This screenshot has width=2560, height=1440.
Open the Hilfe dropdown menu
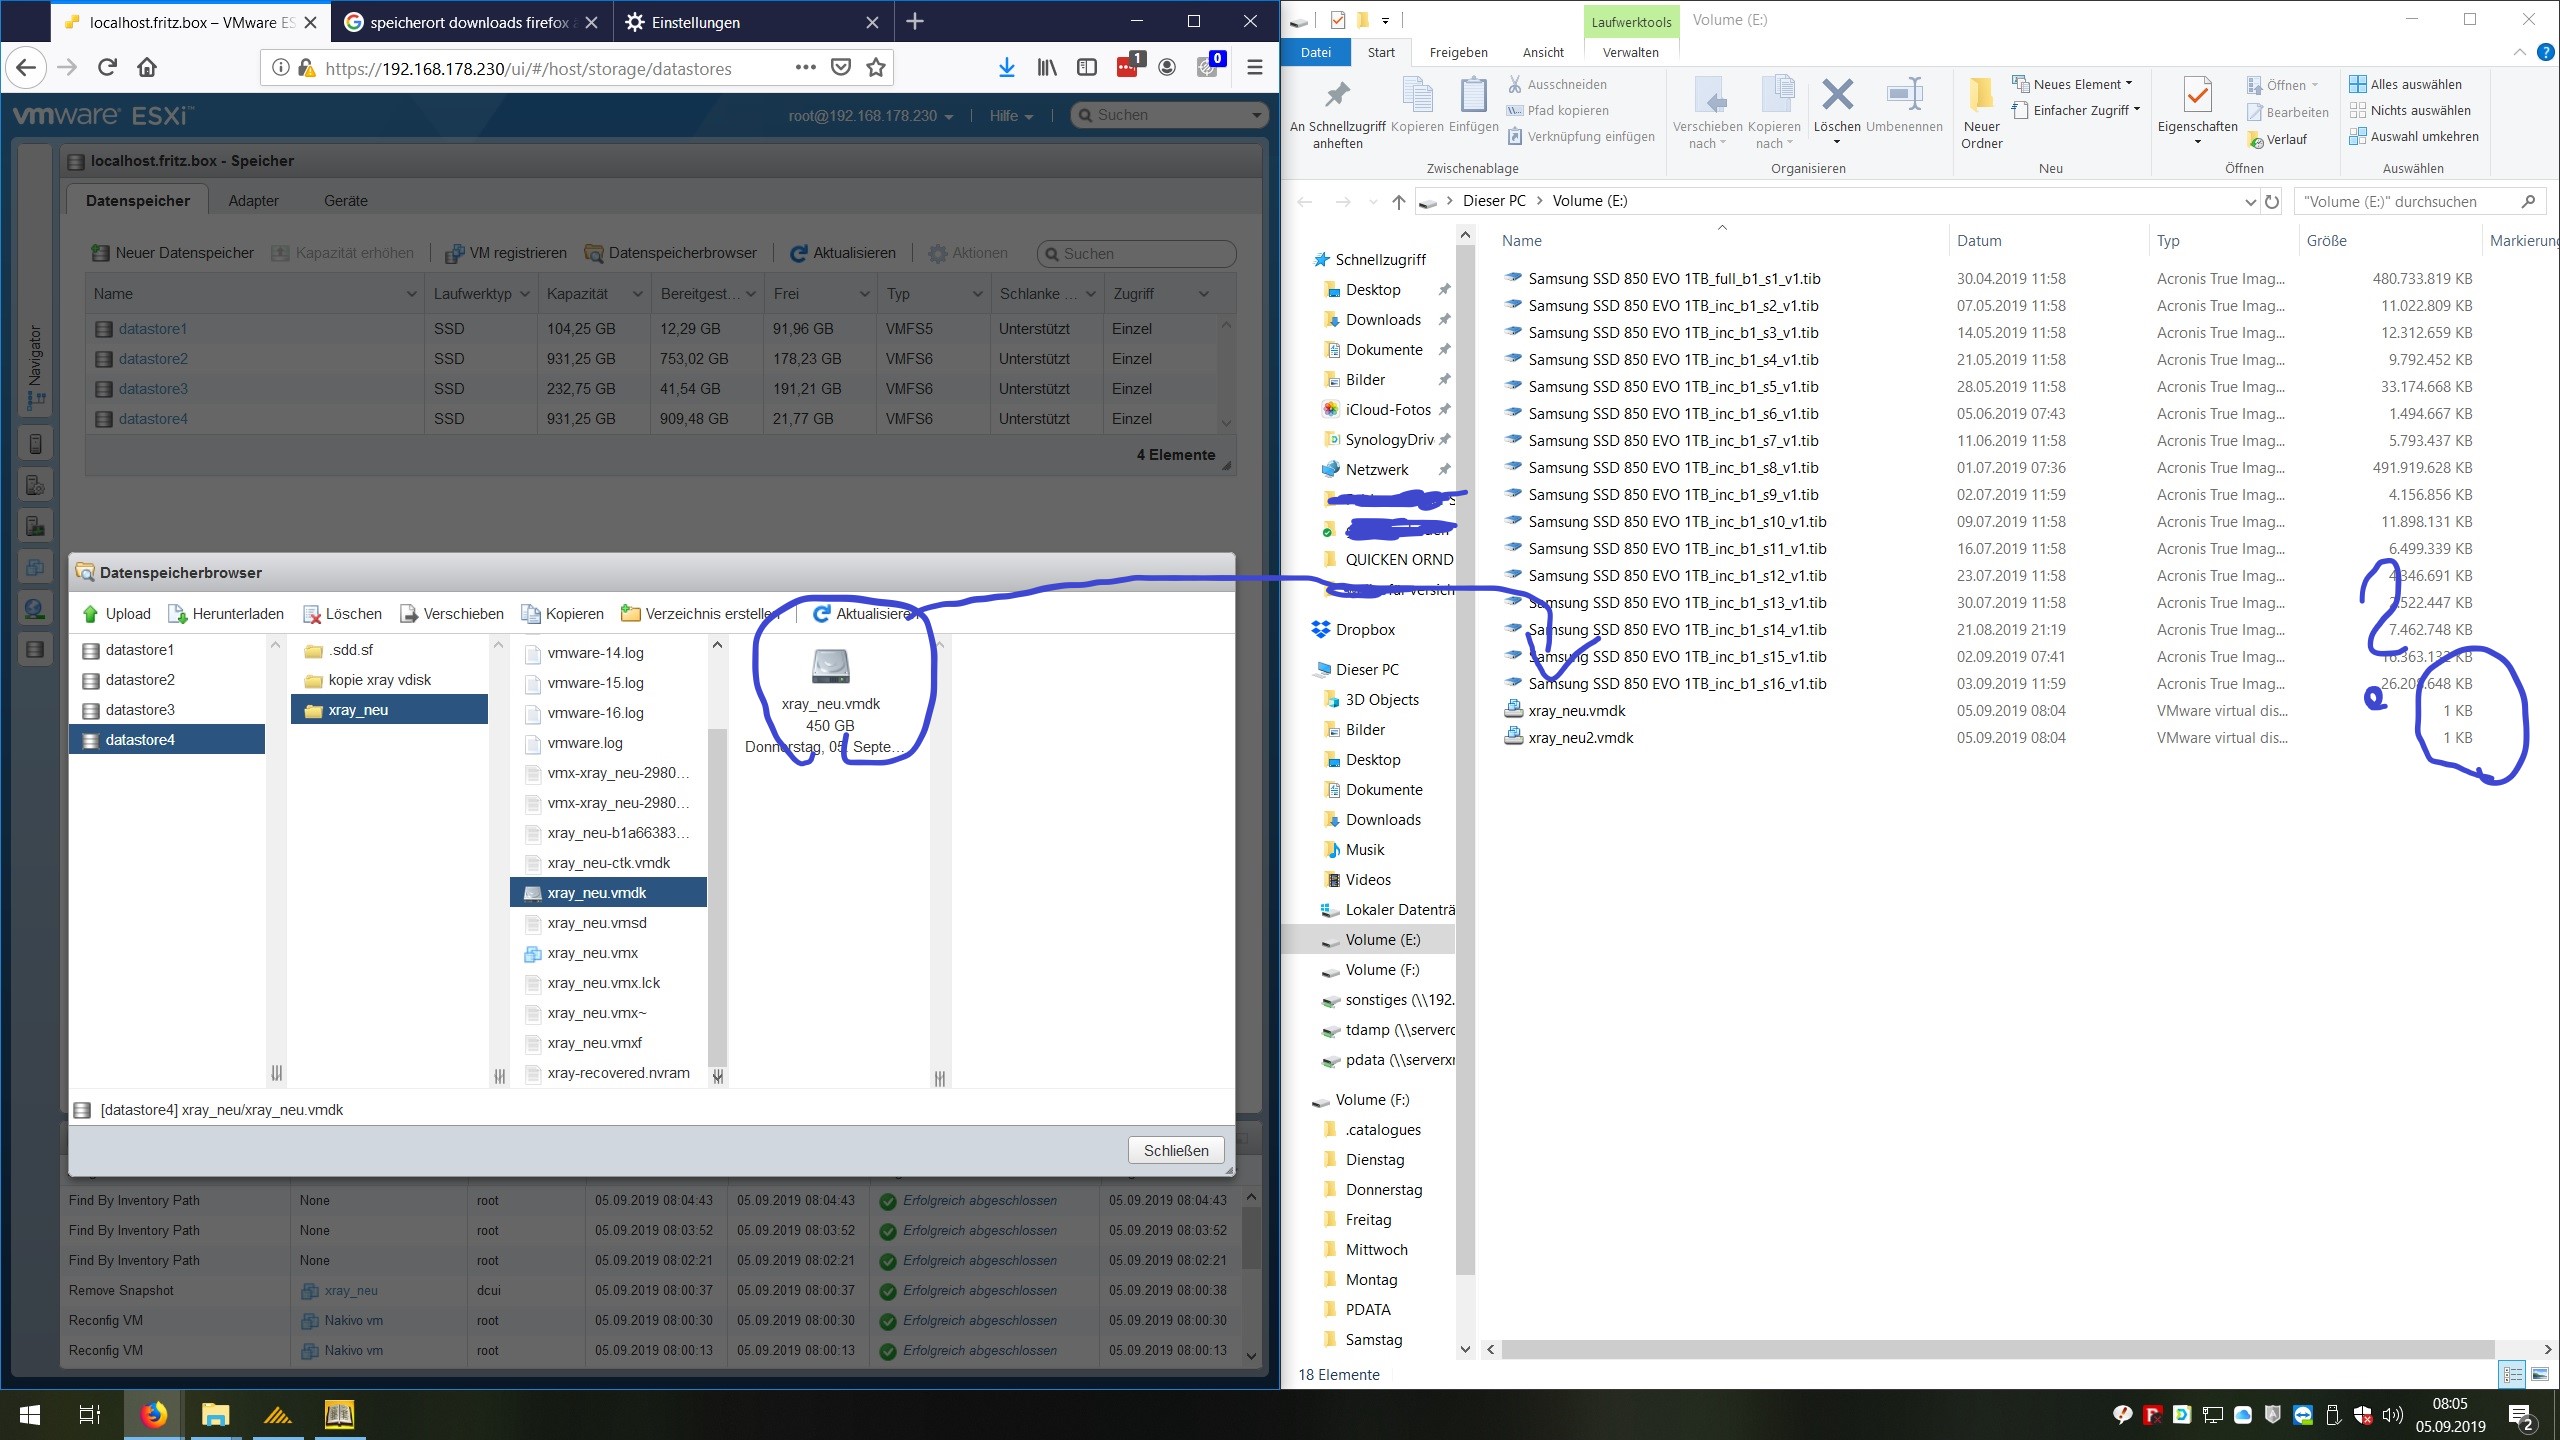click(x=1010, y=116)
